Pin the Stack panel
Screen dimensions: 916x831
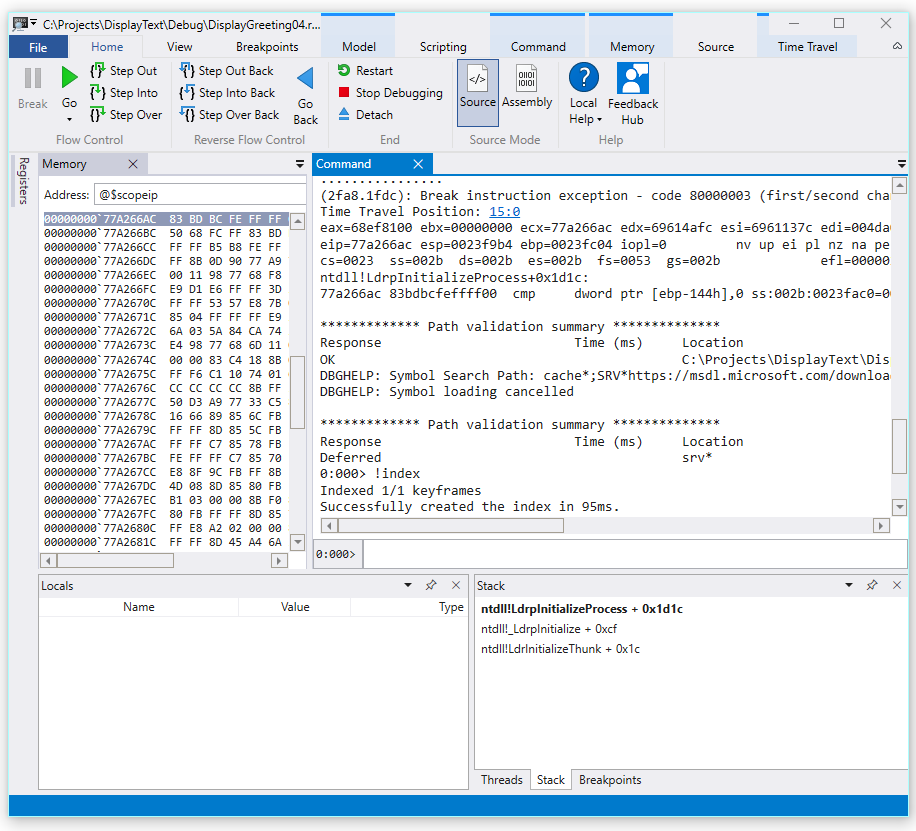click(871, 585)
